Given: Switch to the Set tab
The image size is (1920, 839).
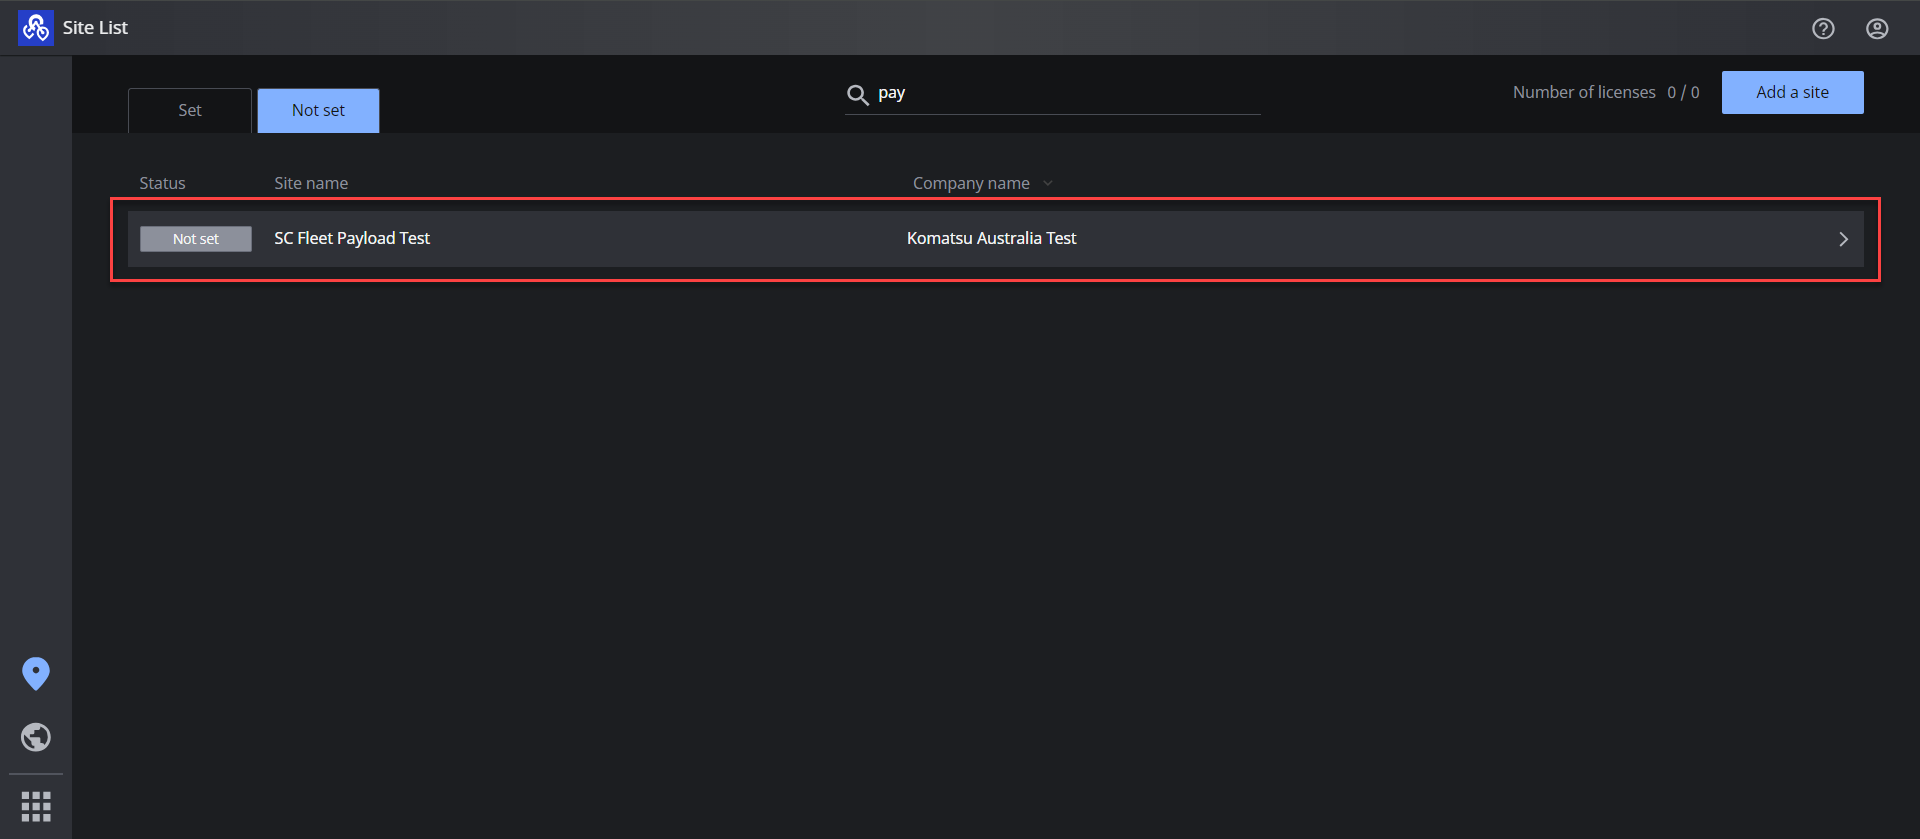Looking at the screenshot, I should click(x=190, y=110).
